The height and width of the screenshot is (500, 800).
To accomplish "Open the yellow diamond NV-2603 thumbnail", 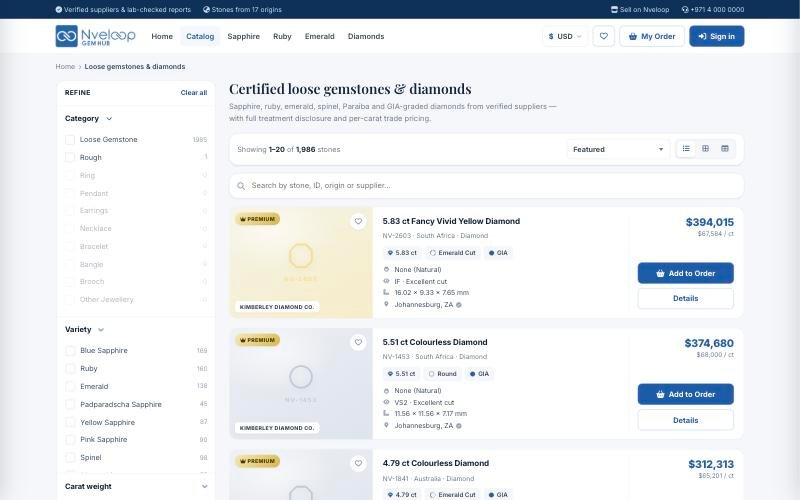I will click(301, 262).
